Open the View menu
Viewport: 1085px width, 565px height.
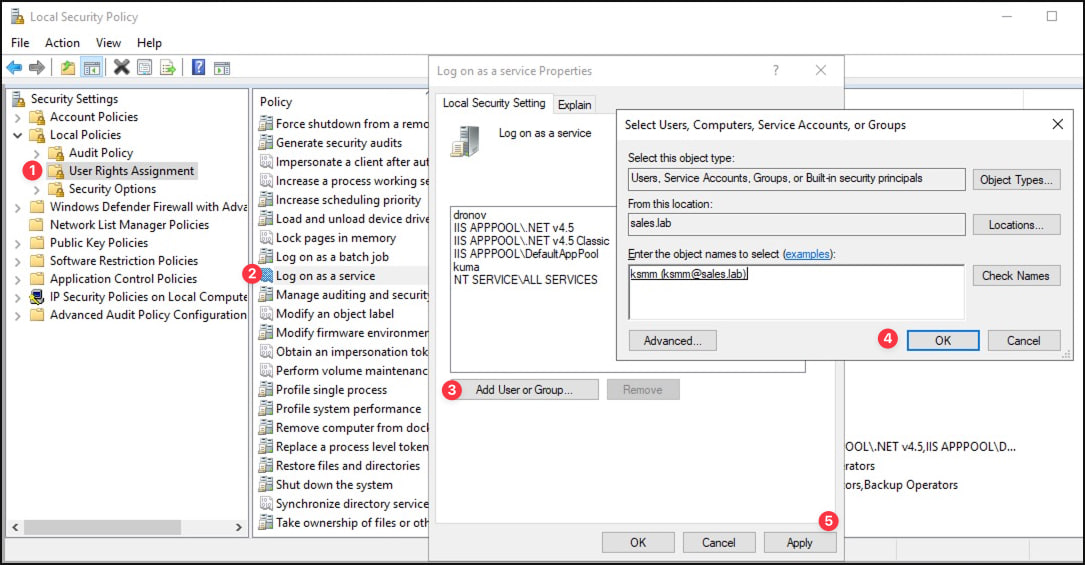click(x=108, y=43)
